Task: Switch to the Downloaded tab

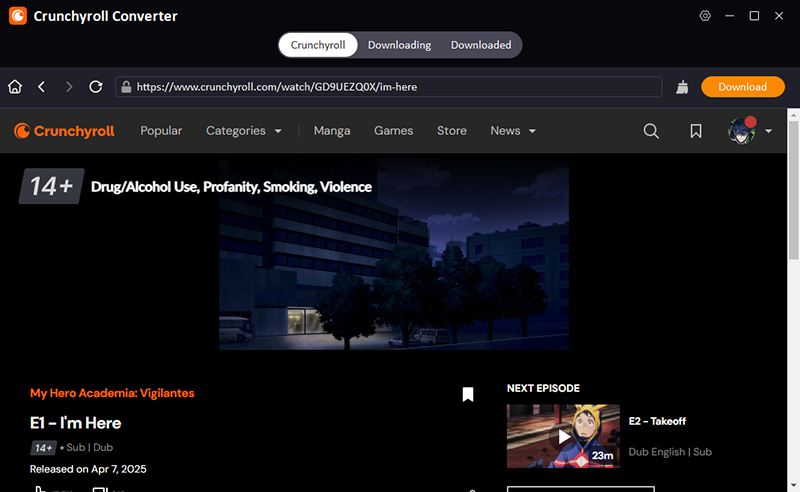Action: [x=481, y=45]
